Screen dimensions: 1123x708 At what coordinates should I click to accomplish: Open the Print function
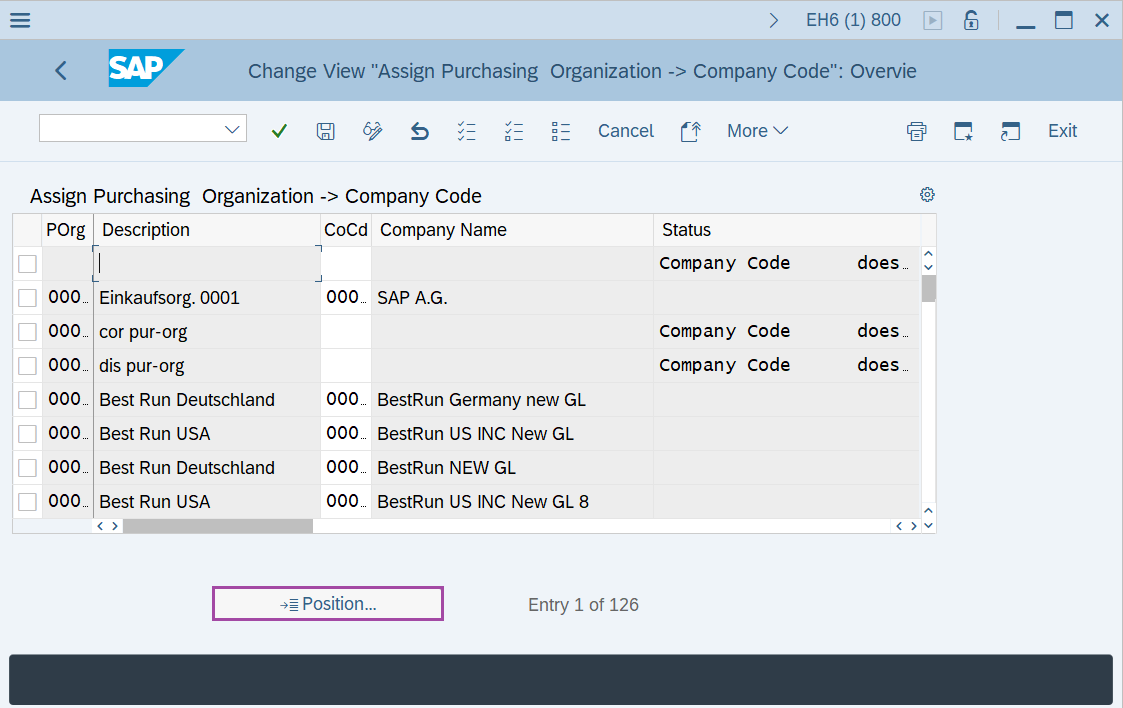916,130
